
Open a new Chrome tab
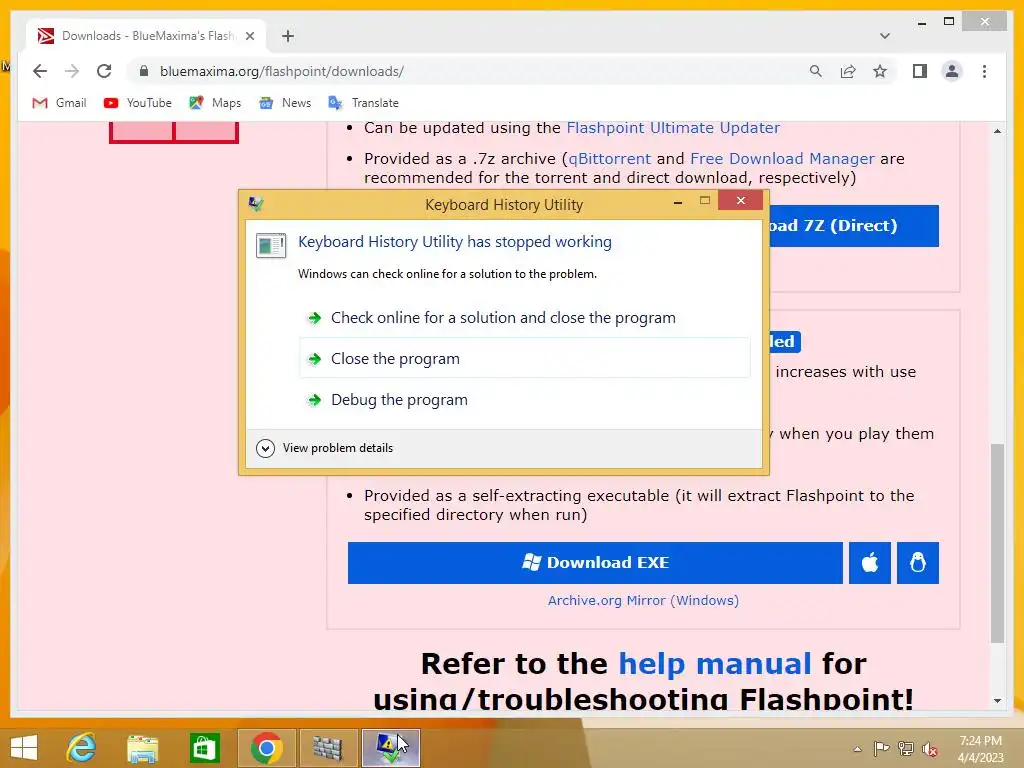point(288,36)
